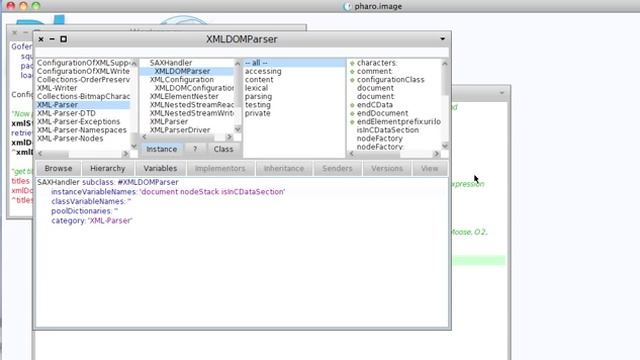Click scroll-right arrow under class list
This screenshot has height=360, width=640.
tap(229, 137)
